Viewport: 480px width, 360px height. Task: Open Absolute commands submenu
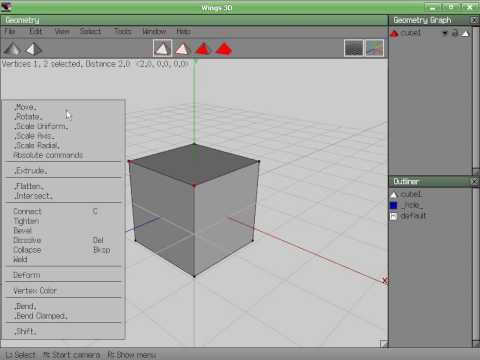64,155
